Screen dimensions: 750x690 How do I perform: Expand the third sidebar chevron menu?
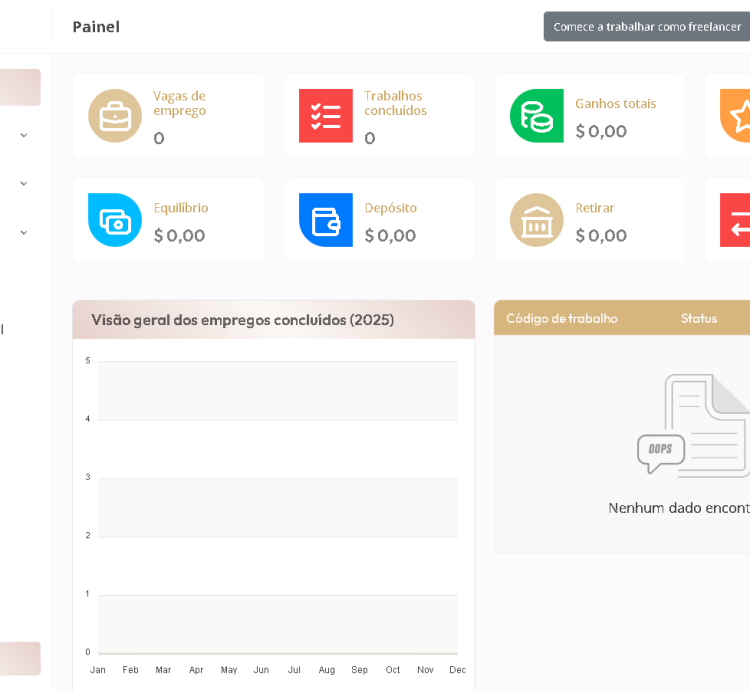coord(24,232)
